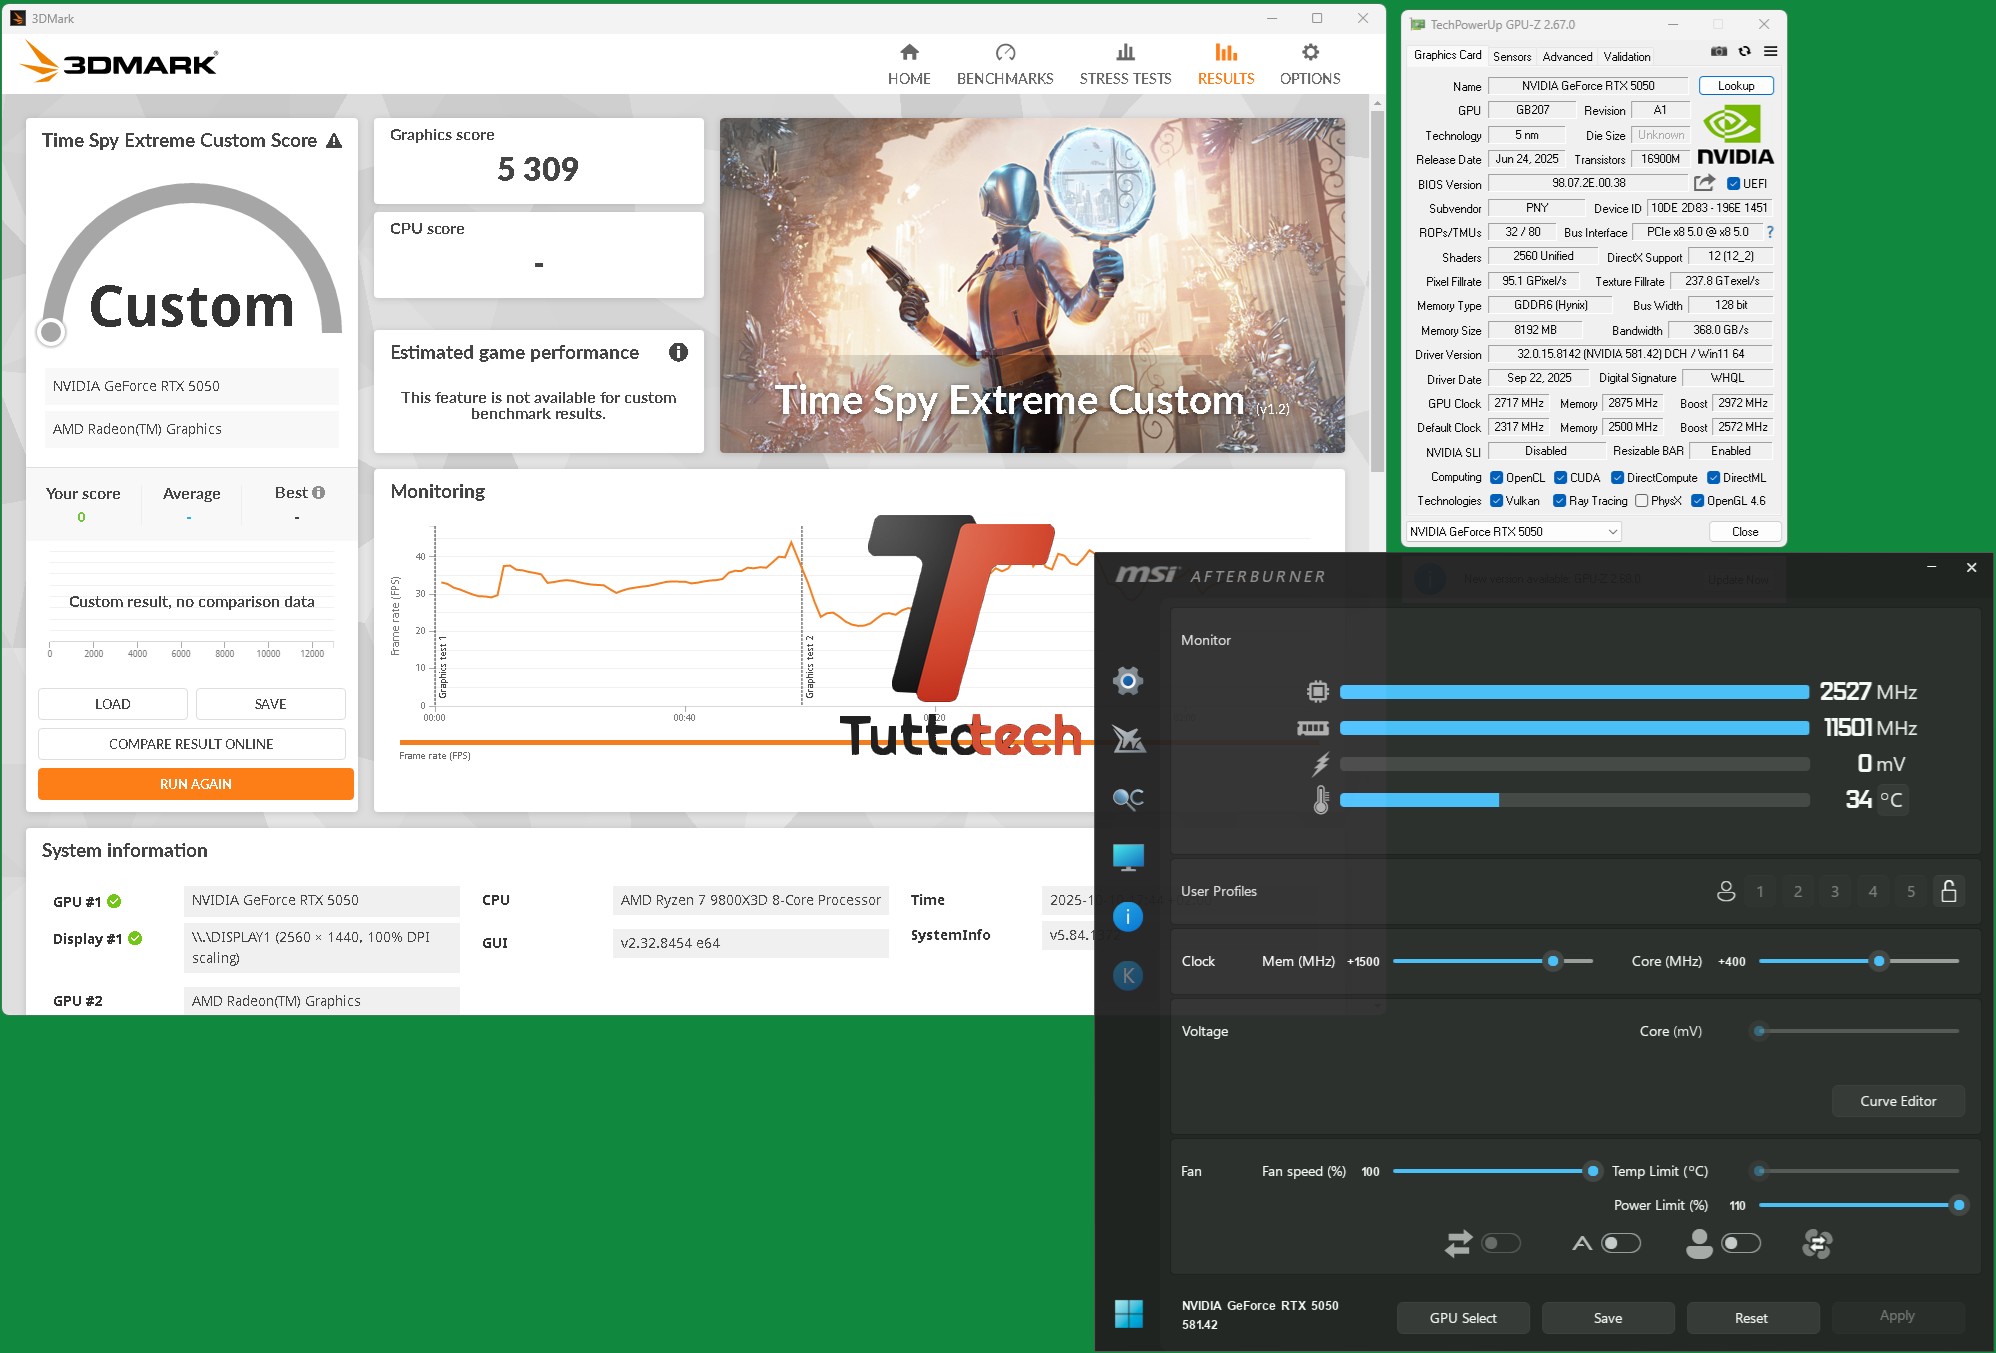Image resolution: width=1996 pixels, height=1353 pixels.
Task: Open the Afterburner information panel (i icon)
Action: click(x=1128, y=916)
